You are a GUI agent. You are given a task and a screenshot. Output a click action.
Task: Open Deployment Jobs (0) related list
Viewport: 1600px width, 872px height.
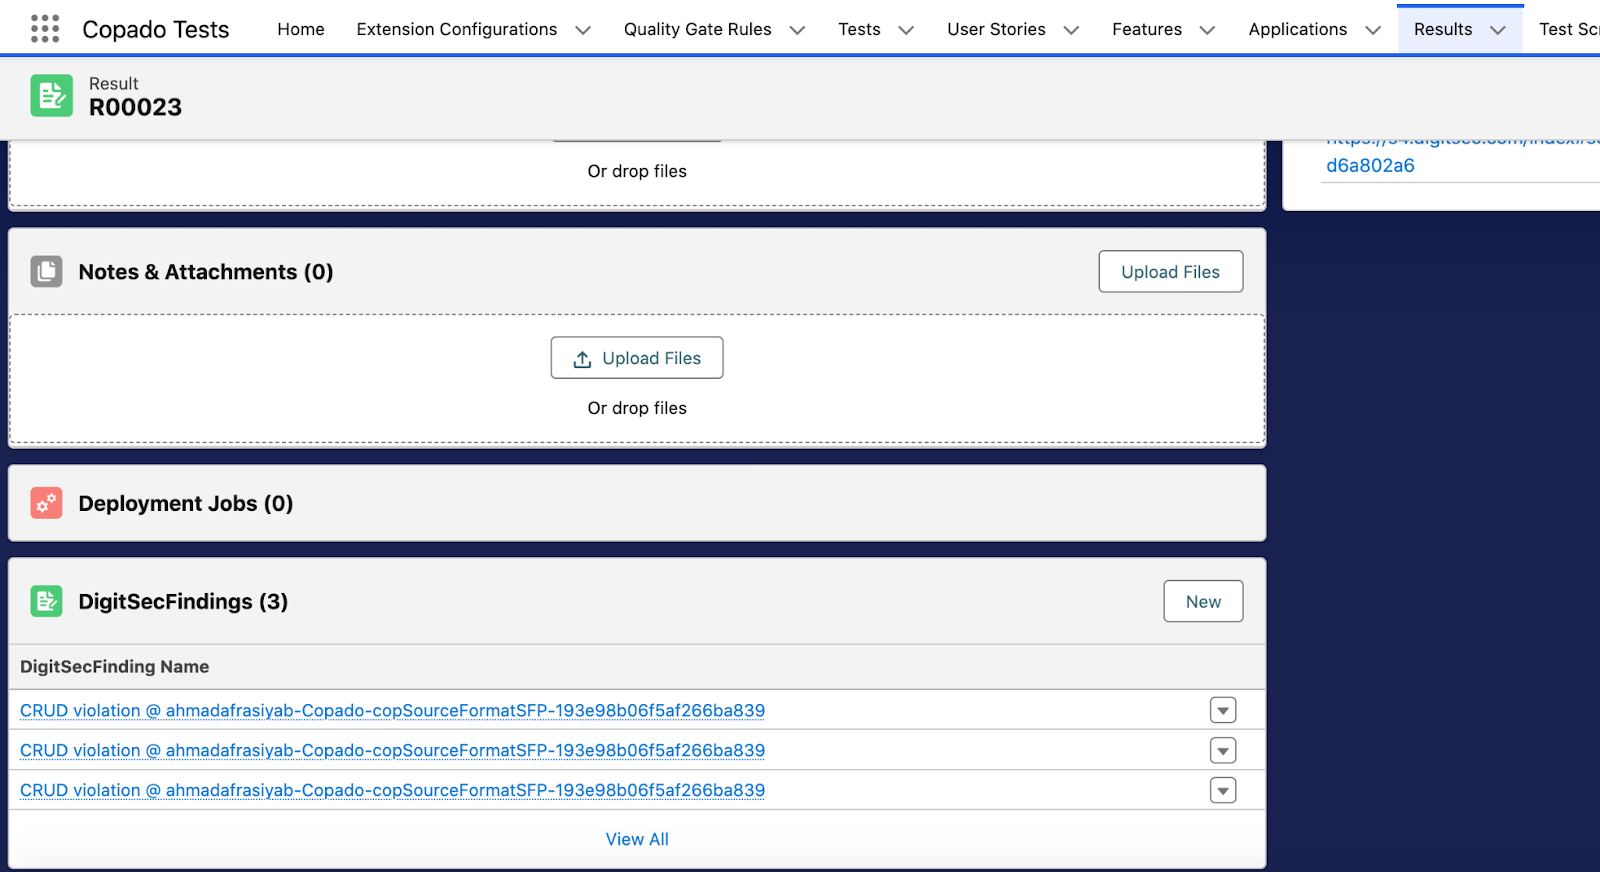point(186,503)
